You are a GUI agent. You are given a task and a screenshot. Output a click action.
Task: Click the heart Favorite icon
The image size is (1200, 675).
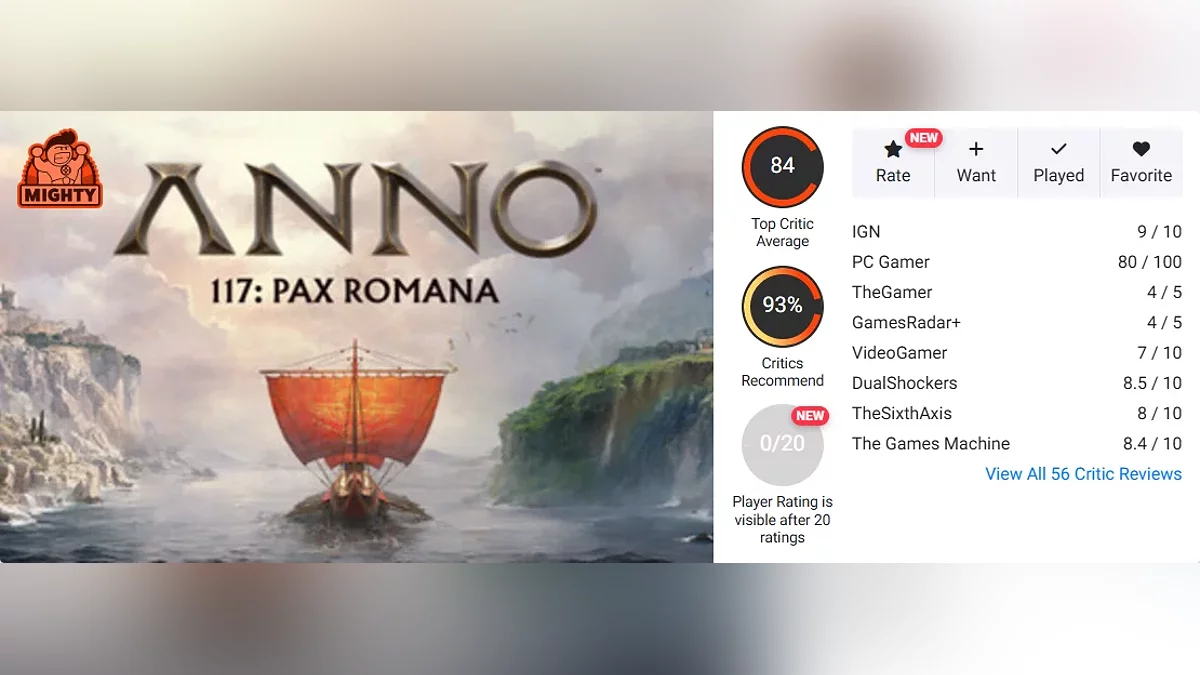[x=1141, y=149]
